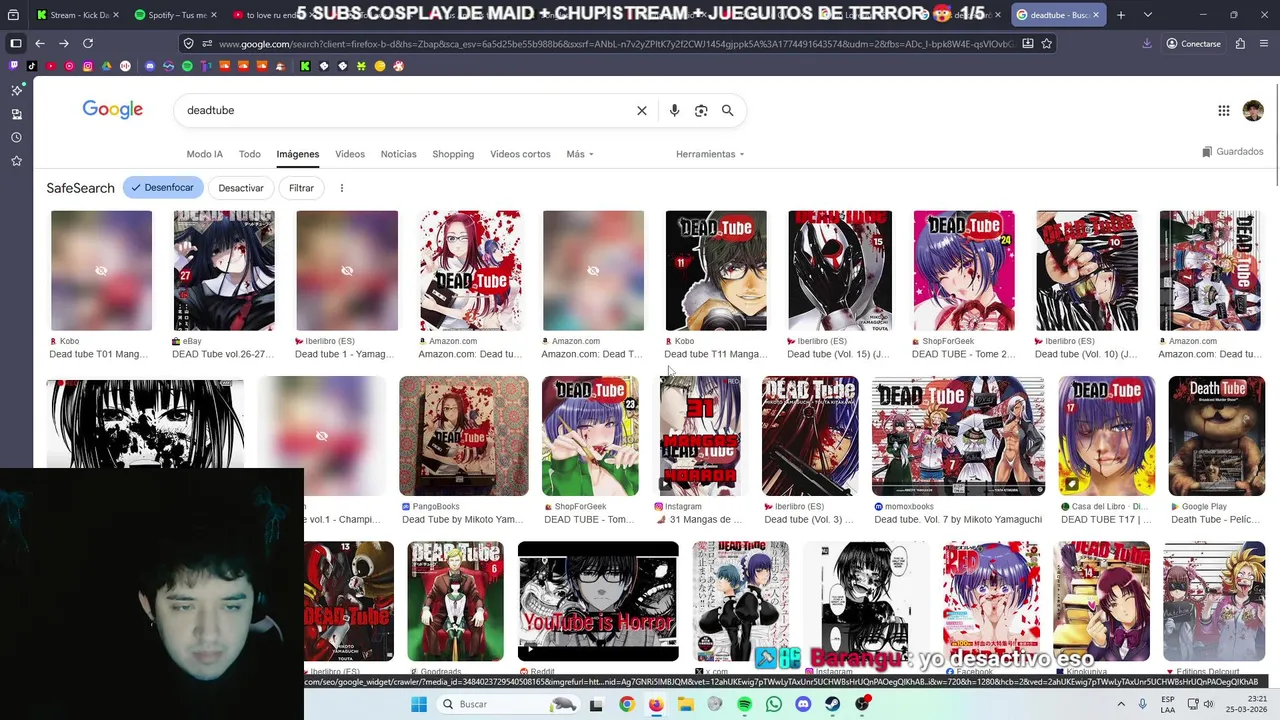
Task: Reveal blurred vol.1 Champi image
Action: (x=322, y=436)
